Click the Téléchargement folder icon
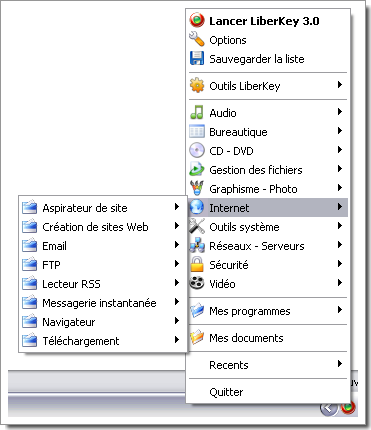Viewport: 371px width, 430px height. 29,340
